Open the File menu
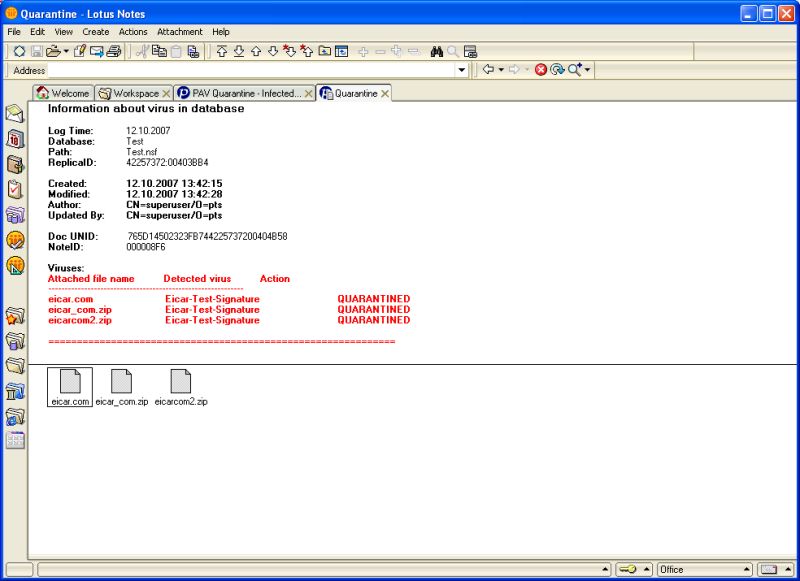800x581 pixels. coord(14,32)
